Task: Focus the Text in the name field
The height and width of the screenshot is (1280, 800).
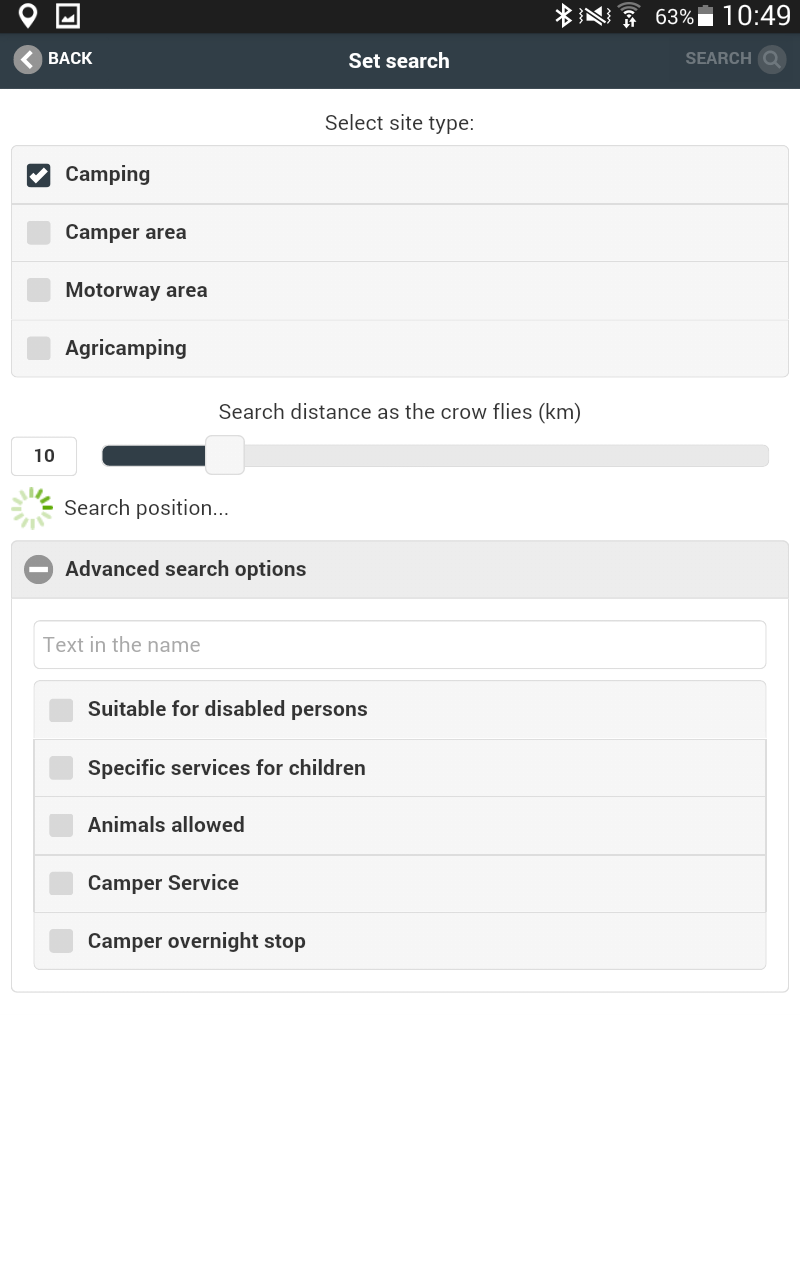Action: tap(400, 645)
